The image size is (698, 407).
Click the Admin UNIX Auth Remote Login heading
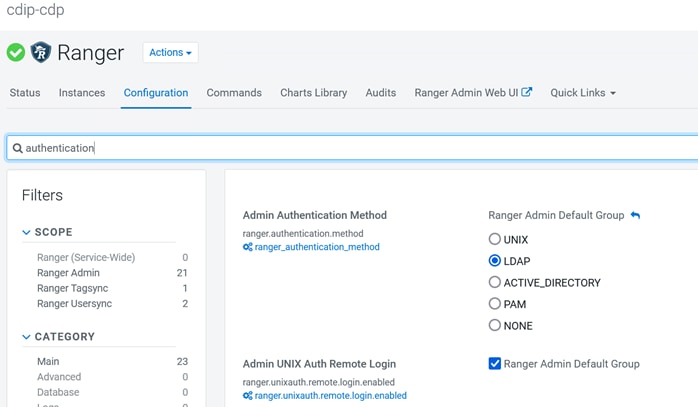point(319,364)
